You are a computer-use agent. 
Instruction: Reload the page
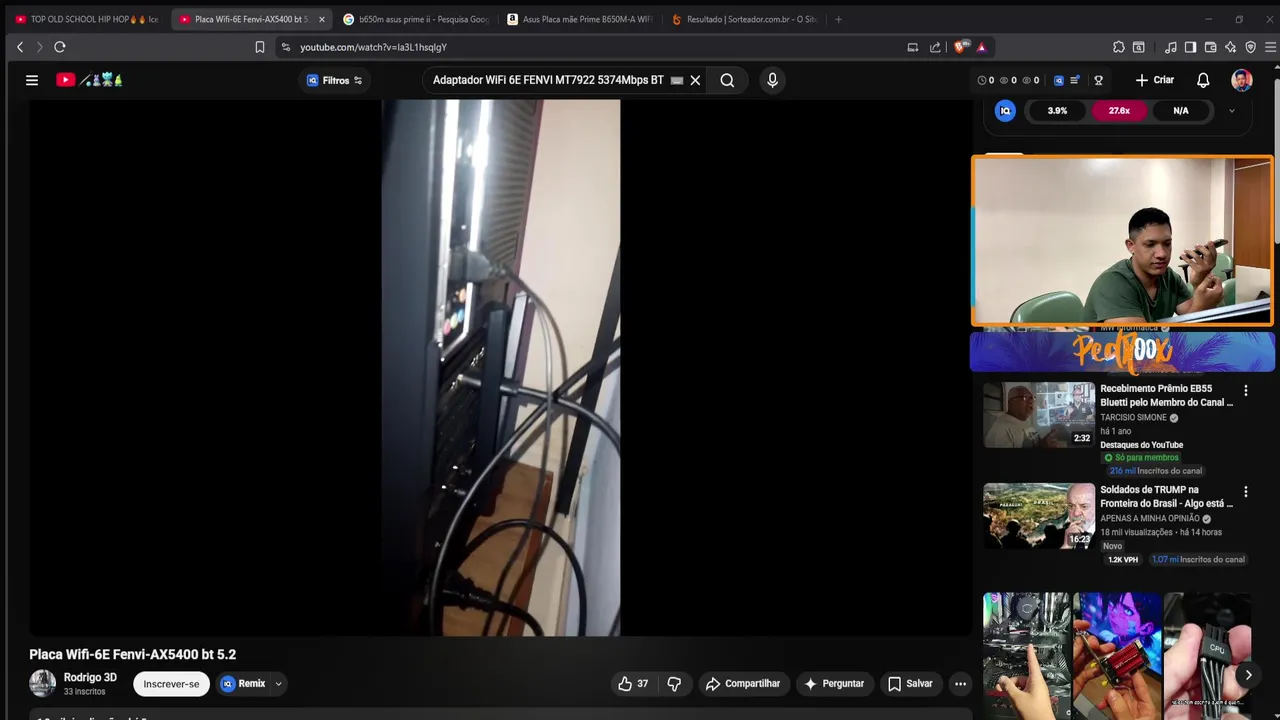60,47
